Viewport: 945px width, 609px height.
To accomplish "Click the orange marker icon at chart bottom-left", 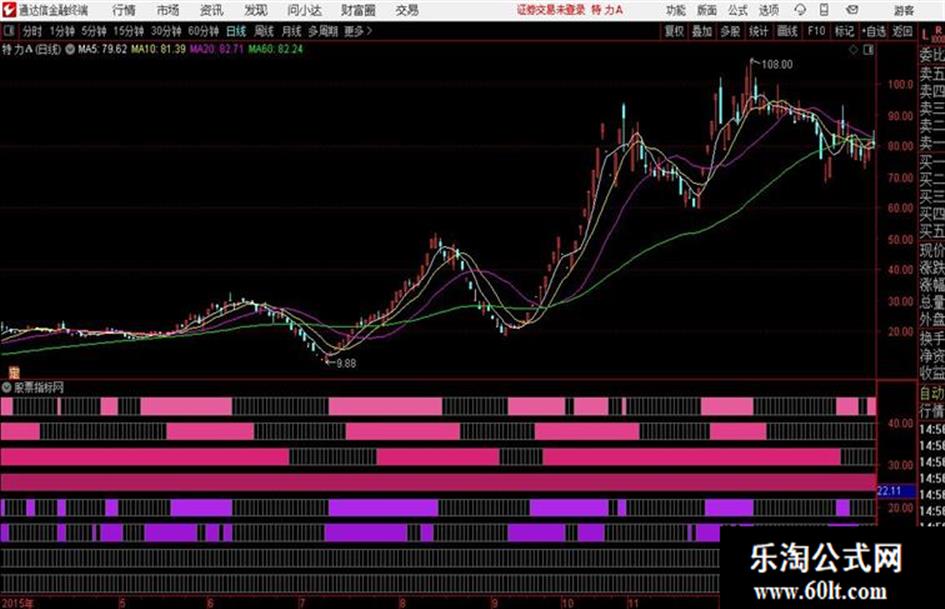I will (x=13, y=373).
